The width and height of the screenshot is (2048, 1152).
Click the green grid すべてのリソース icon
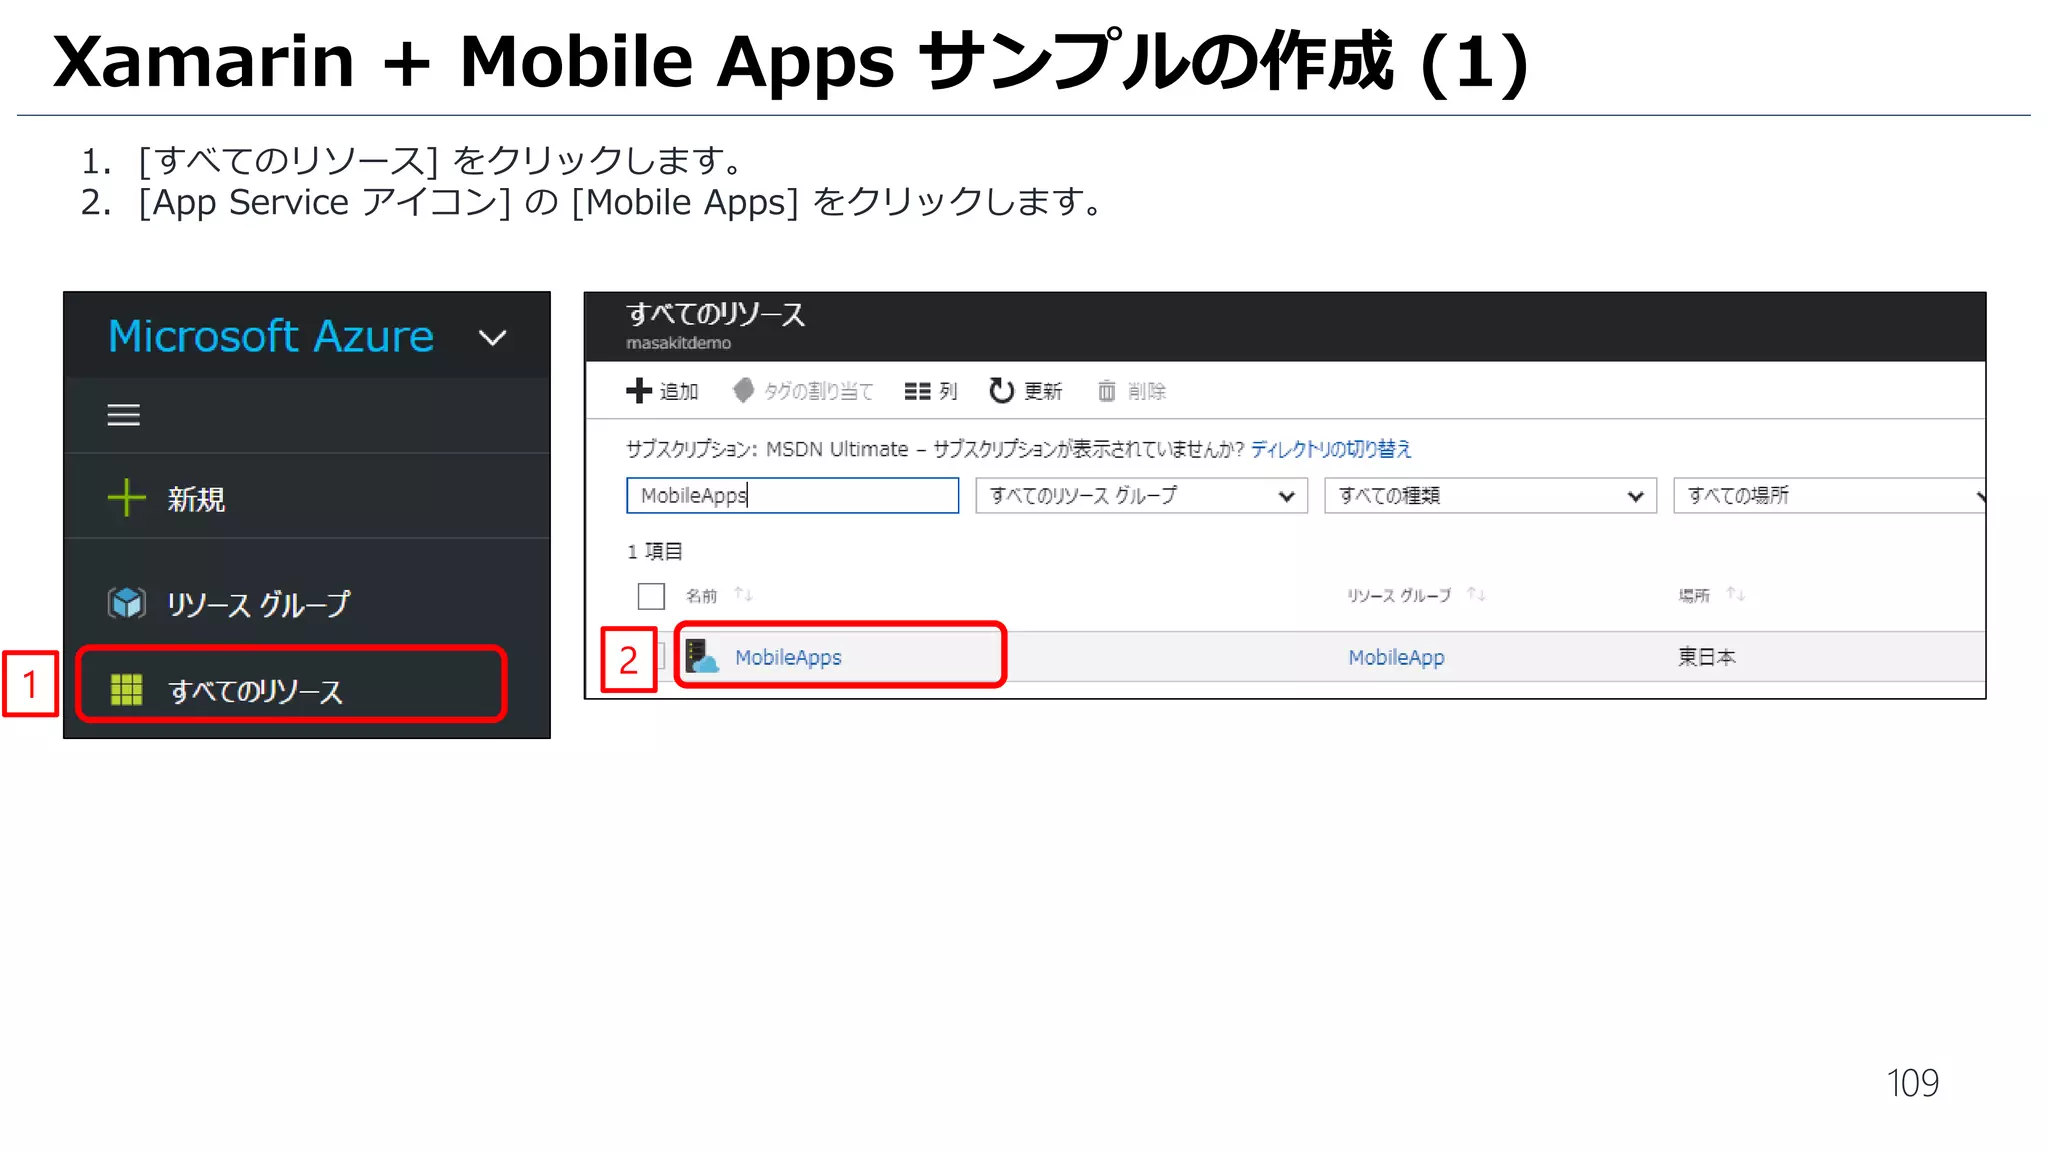click(x=126, y=689)
